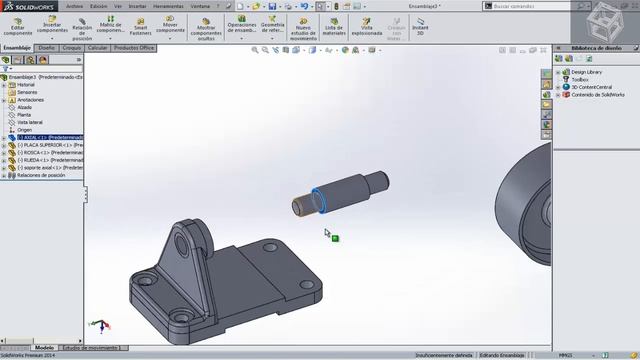Create Nuevo estudio de movimiento
The width and height of the screenshot is (640, 360).
coord(303,29)
